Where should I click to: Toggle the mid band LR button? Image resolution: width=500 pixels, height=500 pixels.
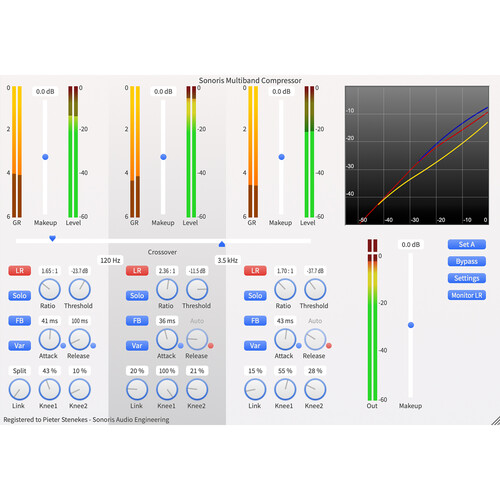click(x=137, y=270)
